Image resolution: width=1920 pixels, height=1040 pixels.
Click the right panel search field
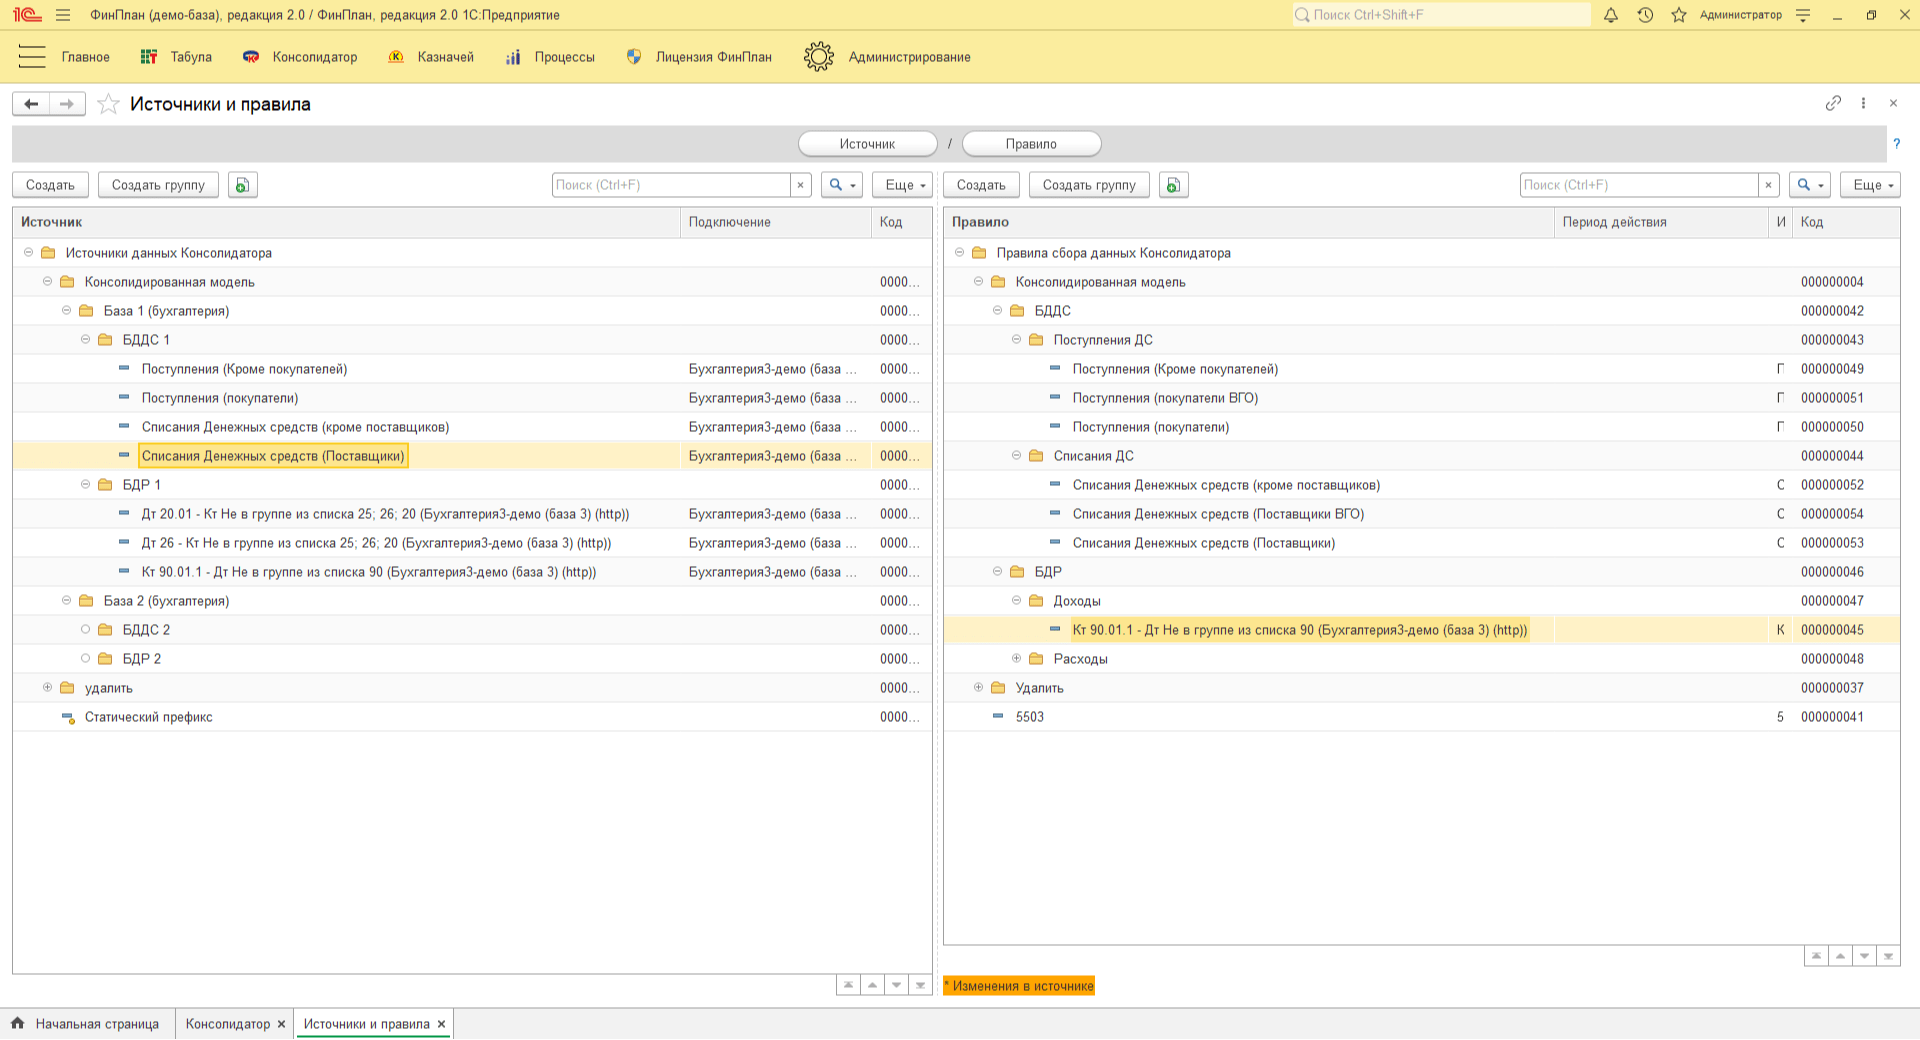1638,185
